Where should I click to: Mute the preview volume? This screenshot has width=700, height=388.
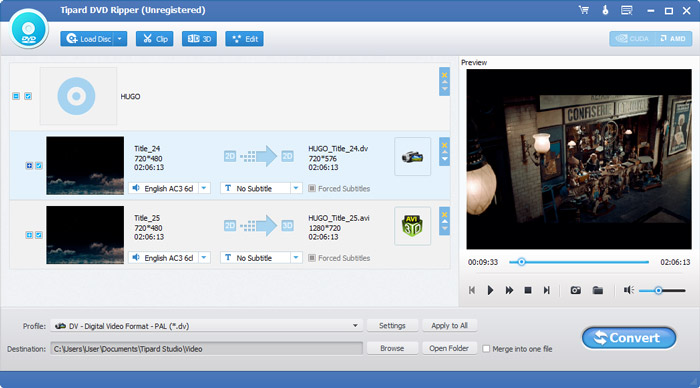tap(629, 290)
